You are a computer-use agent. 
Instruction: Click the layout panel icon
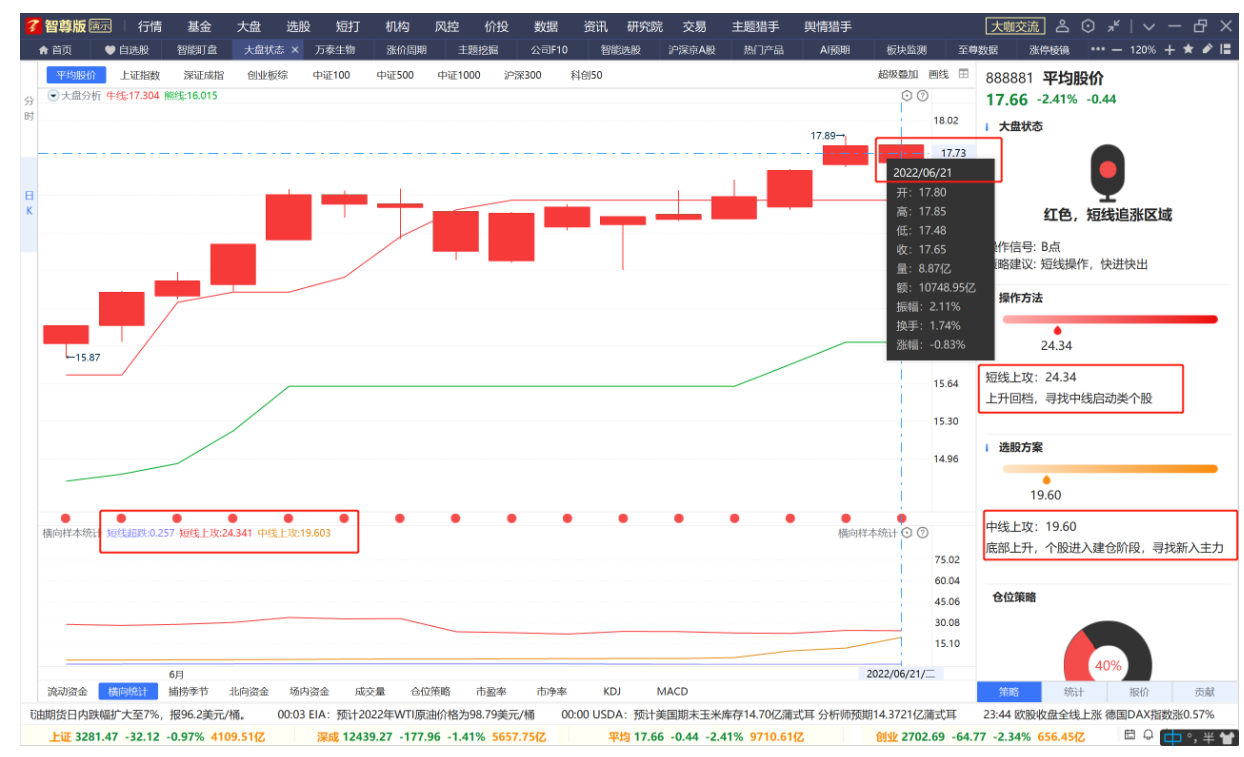pyautogui.click(x=1225, y=49)
